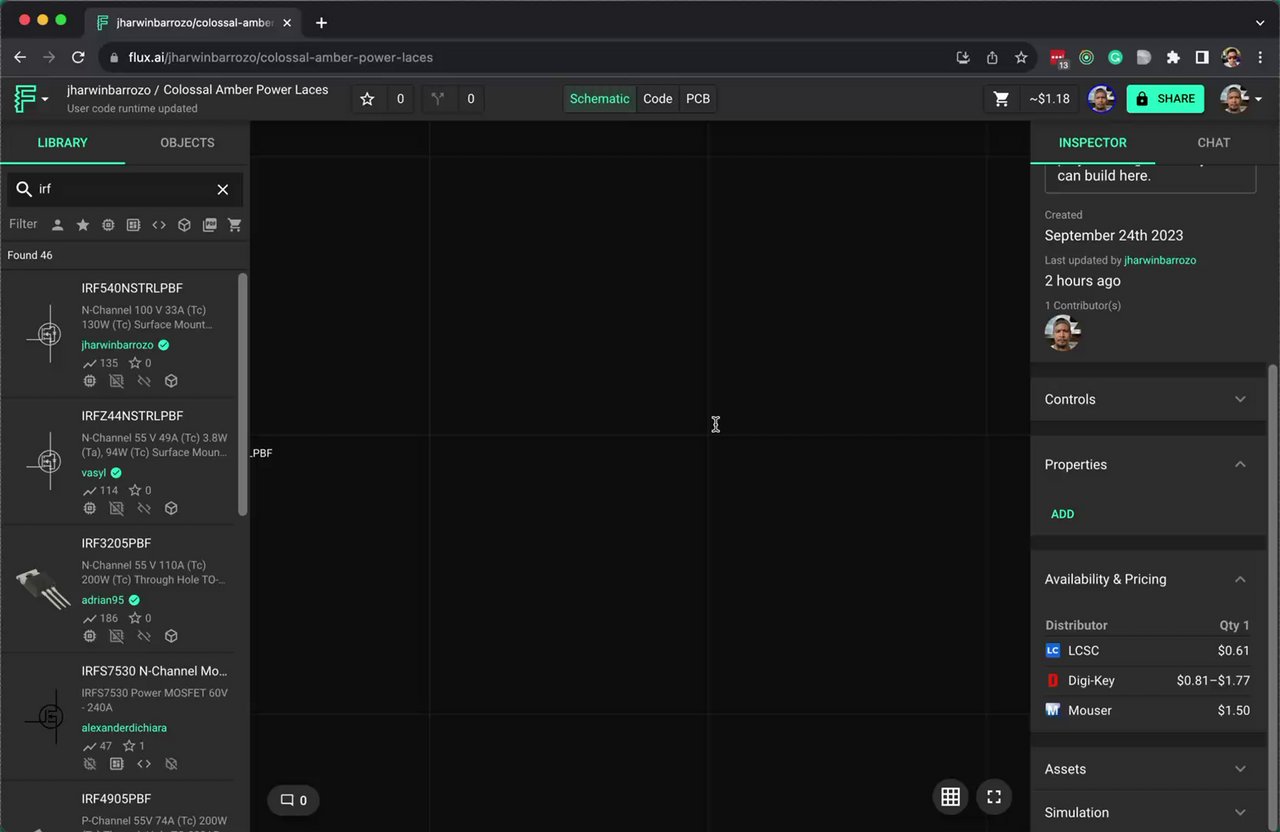Image resolution: width=1280 pixels, height=832 pixels.
Task: Open the user account dropdown arrow
Action: point(1258,99)
